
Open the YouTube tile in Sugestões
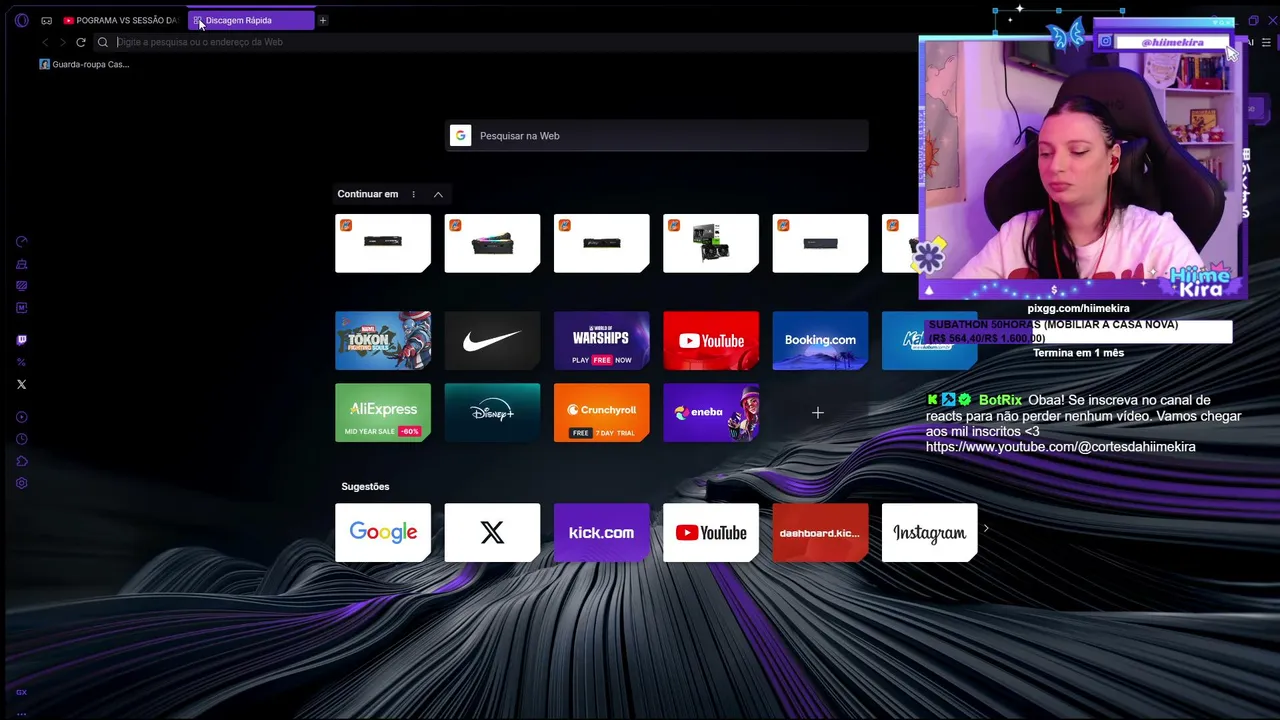(x=711, y=532)
